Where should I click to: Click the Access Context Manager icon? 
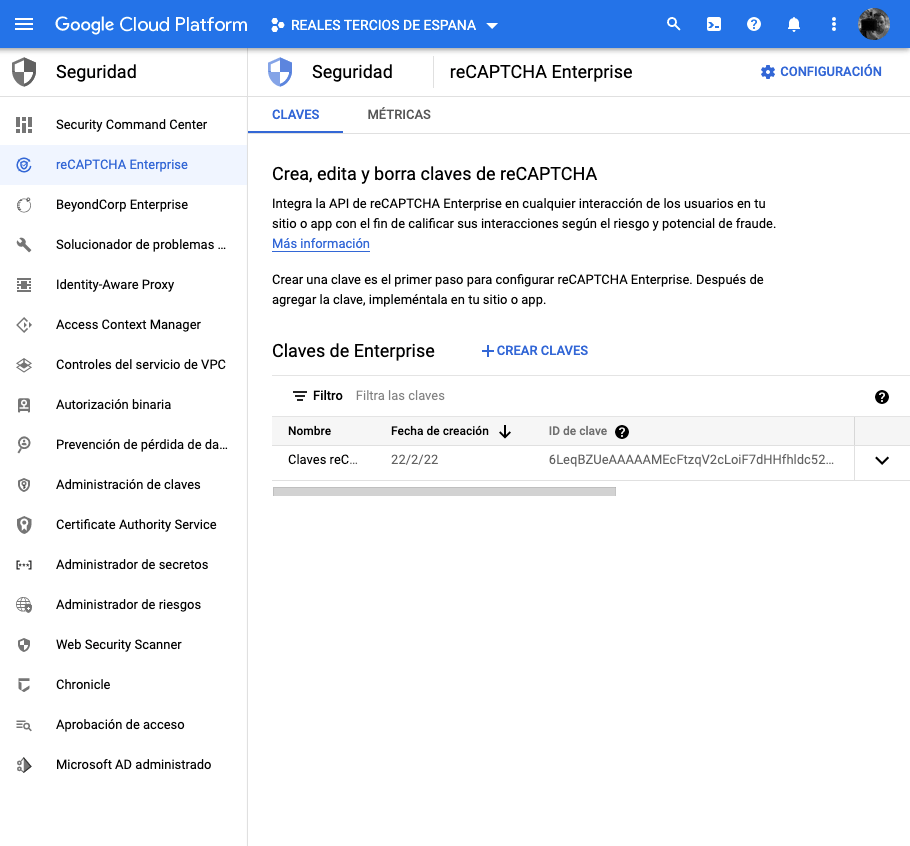[24, 325]
